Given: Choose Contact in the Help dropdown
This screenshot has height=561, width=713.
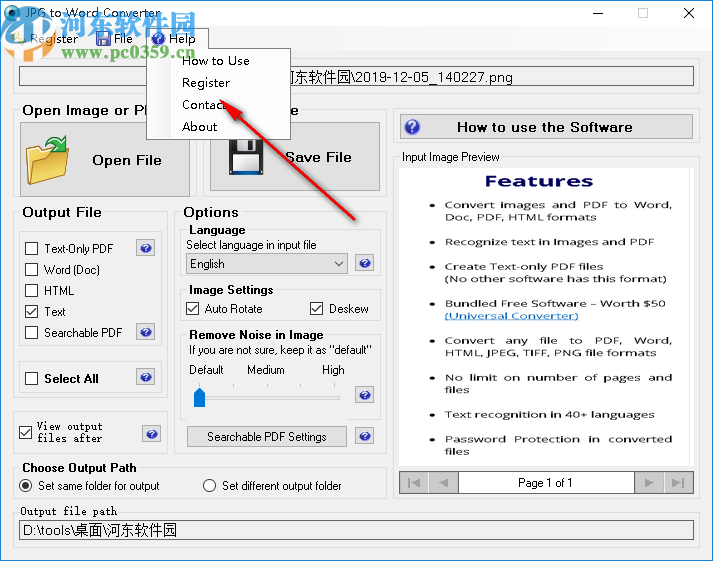Looking at the screenshot, I should pyautogui.click(x=203, y=105).
